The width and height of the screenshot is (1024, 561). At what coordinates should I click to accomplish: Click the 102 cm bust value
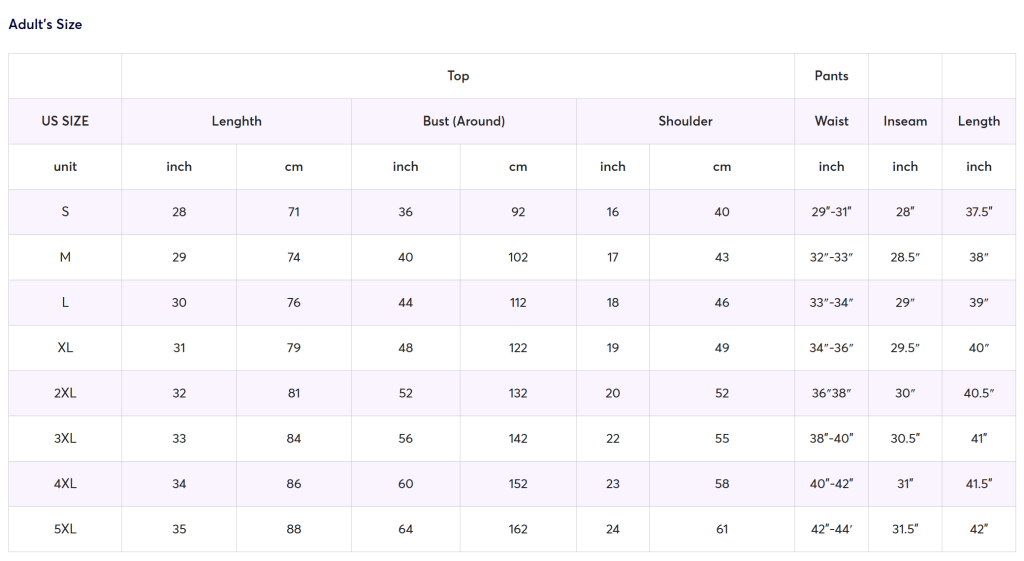[x=518, y=257]
